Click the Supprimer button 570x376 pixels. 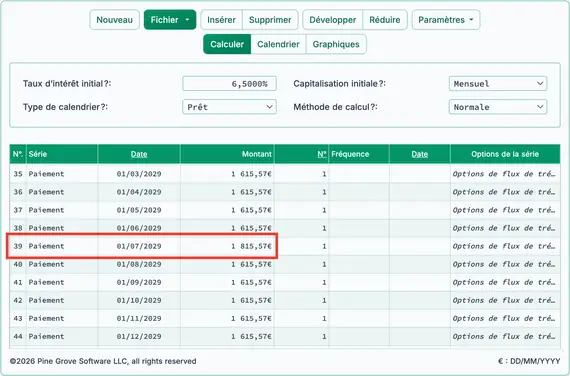click(270, 20)
